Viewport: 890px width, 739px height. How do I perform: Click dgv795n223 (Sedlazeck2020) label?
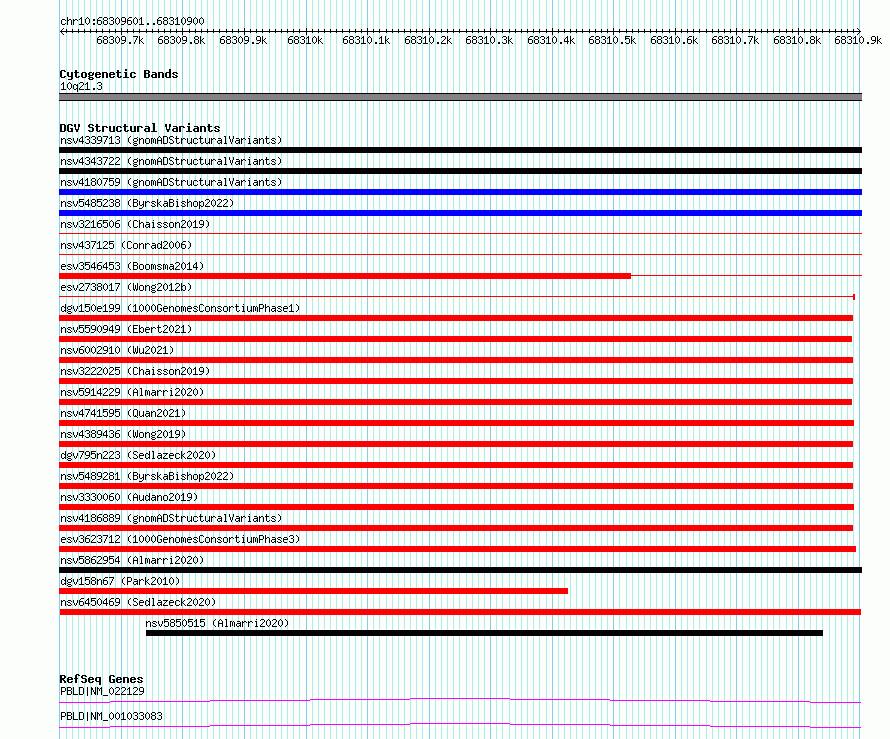click(138, 455)
